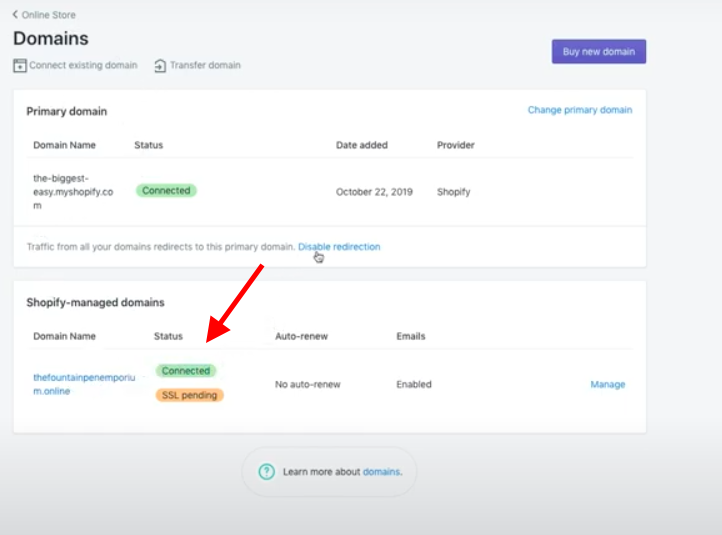Screen dimensions: 722x535
Task: Click the Enabled emails value
Action: [x=414, y=384]
